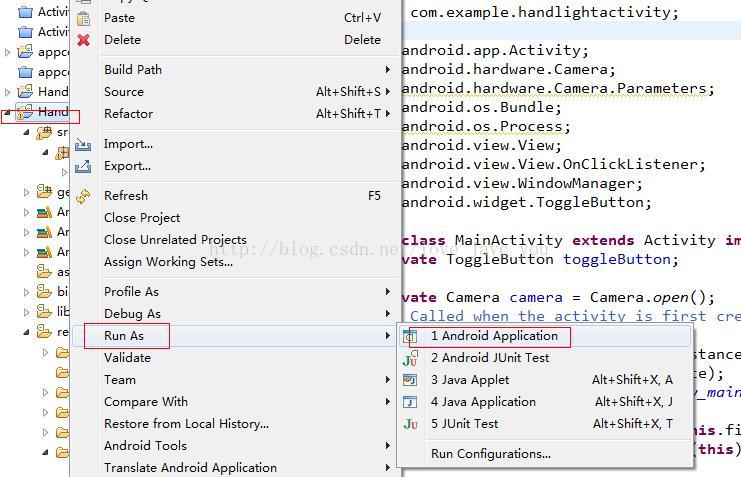This screenshot has height=477, width=741.
Task: Click the Android JUnit Test icon
Action: 410,358
